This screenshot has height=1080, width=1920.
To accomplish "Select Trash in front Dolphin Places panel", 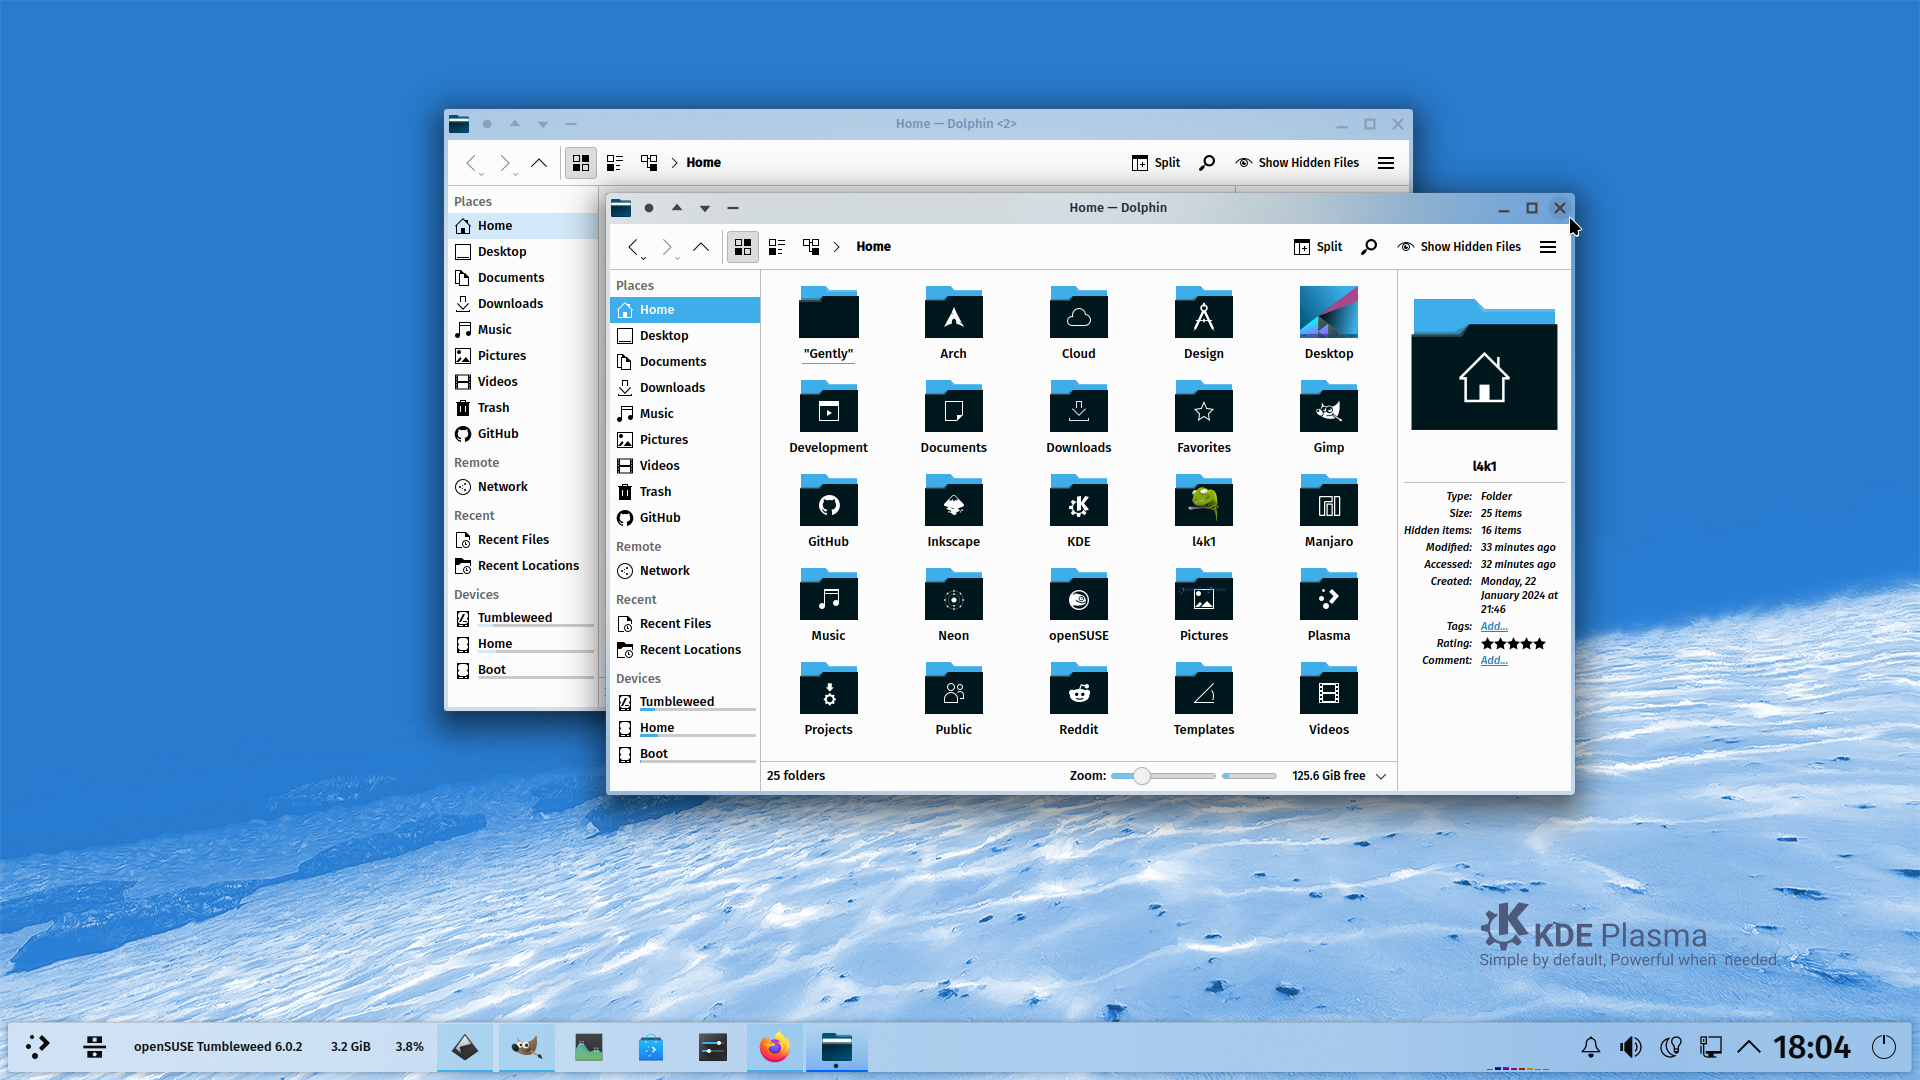I will coord(685,492).
